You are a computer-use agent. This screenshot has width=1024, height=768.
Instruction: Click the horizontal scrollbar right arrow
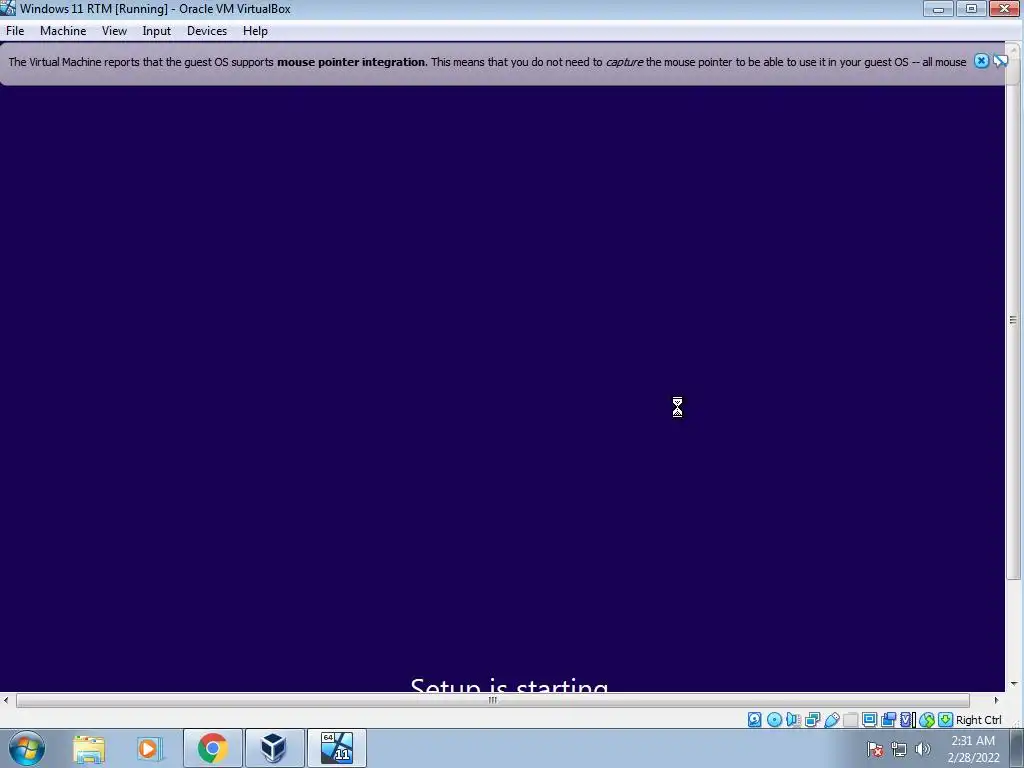996,700
